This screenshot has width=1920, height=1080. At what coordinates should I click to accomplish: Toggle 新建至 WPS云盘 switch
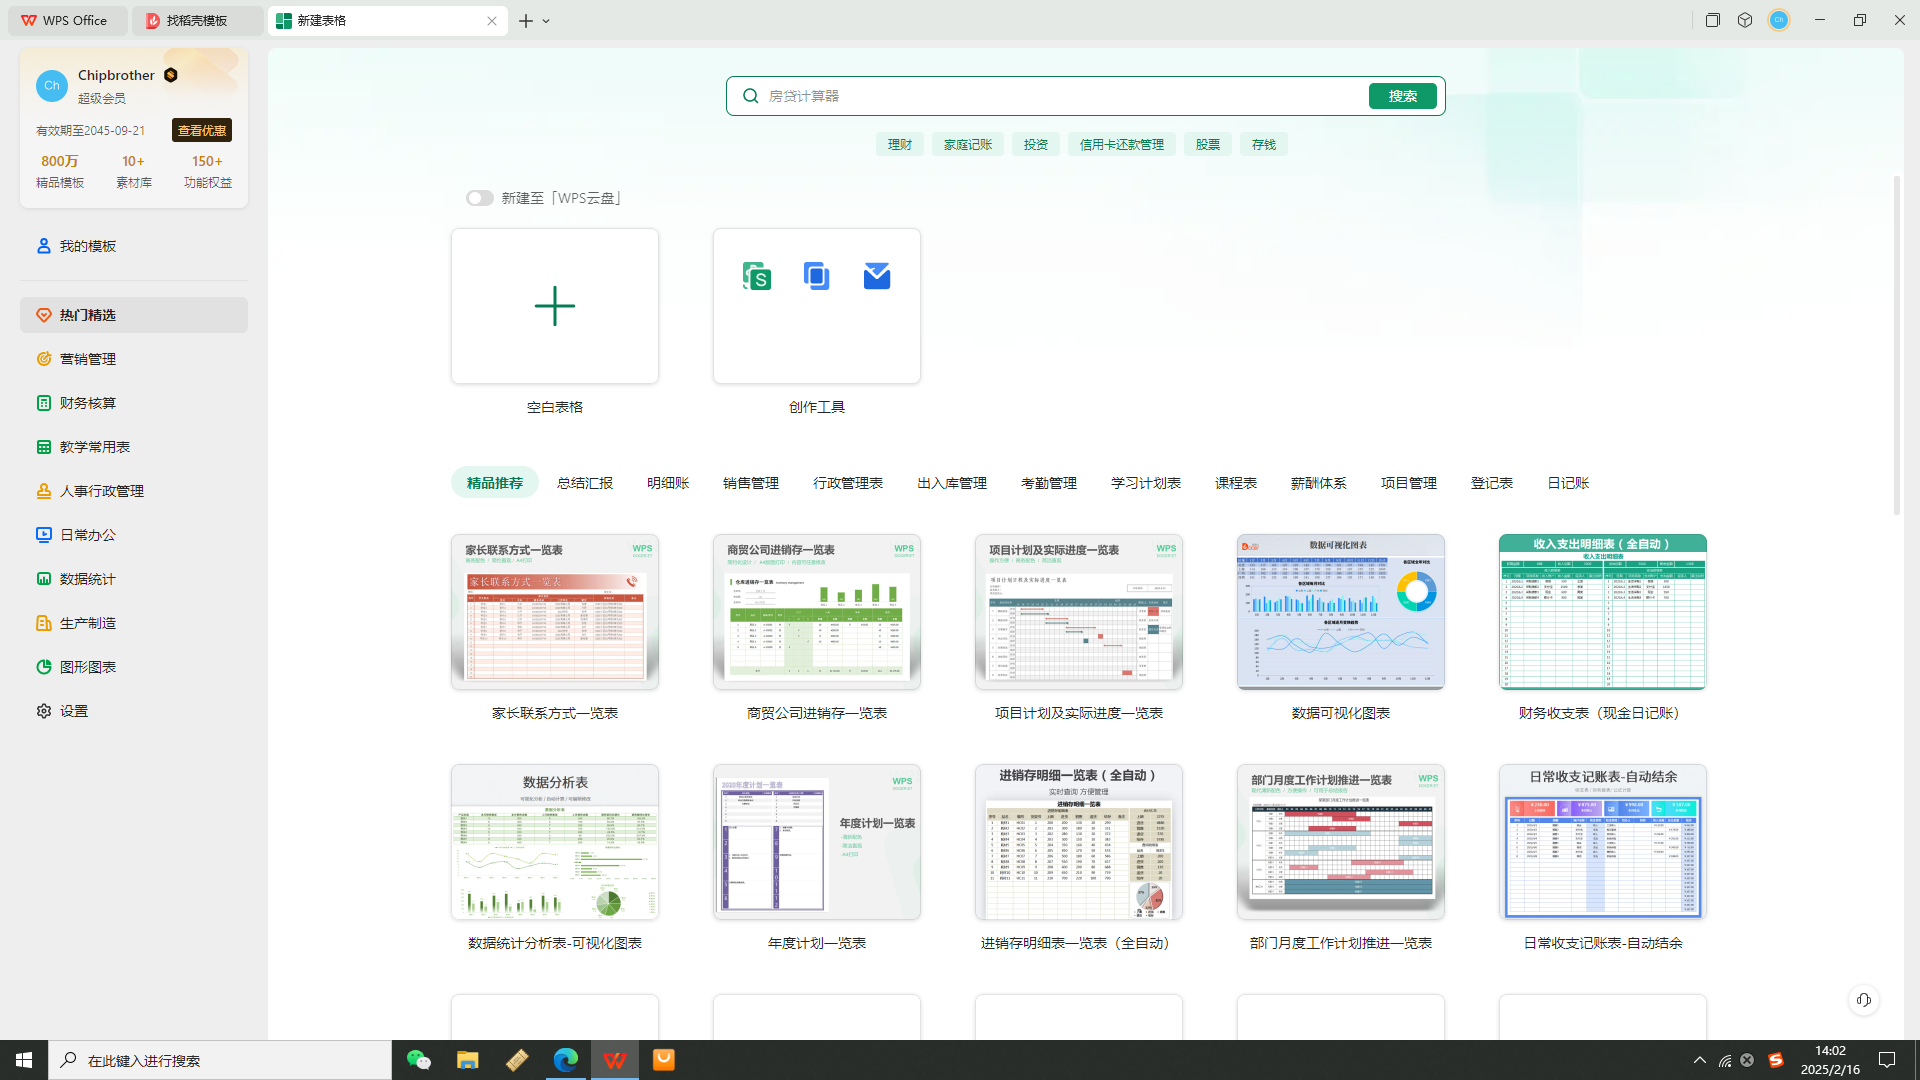click(x=479, y=198)
